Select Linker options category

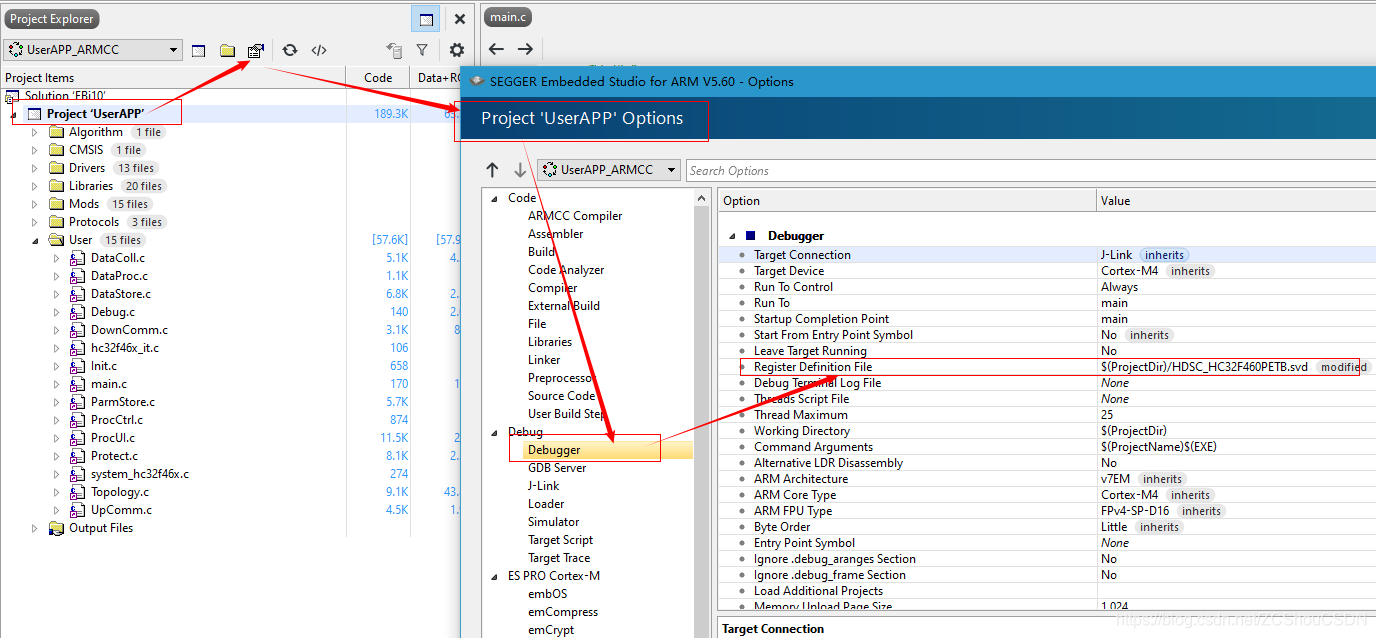click(x=544, y=360)
